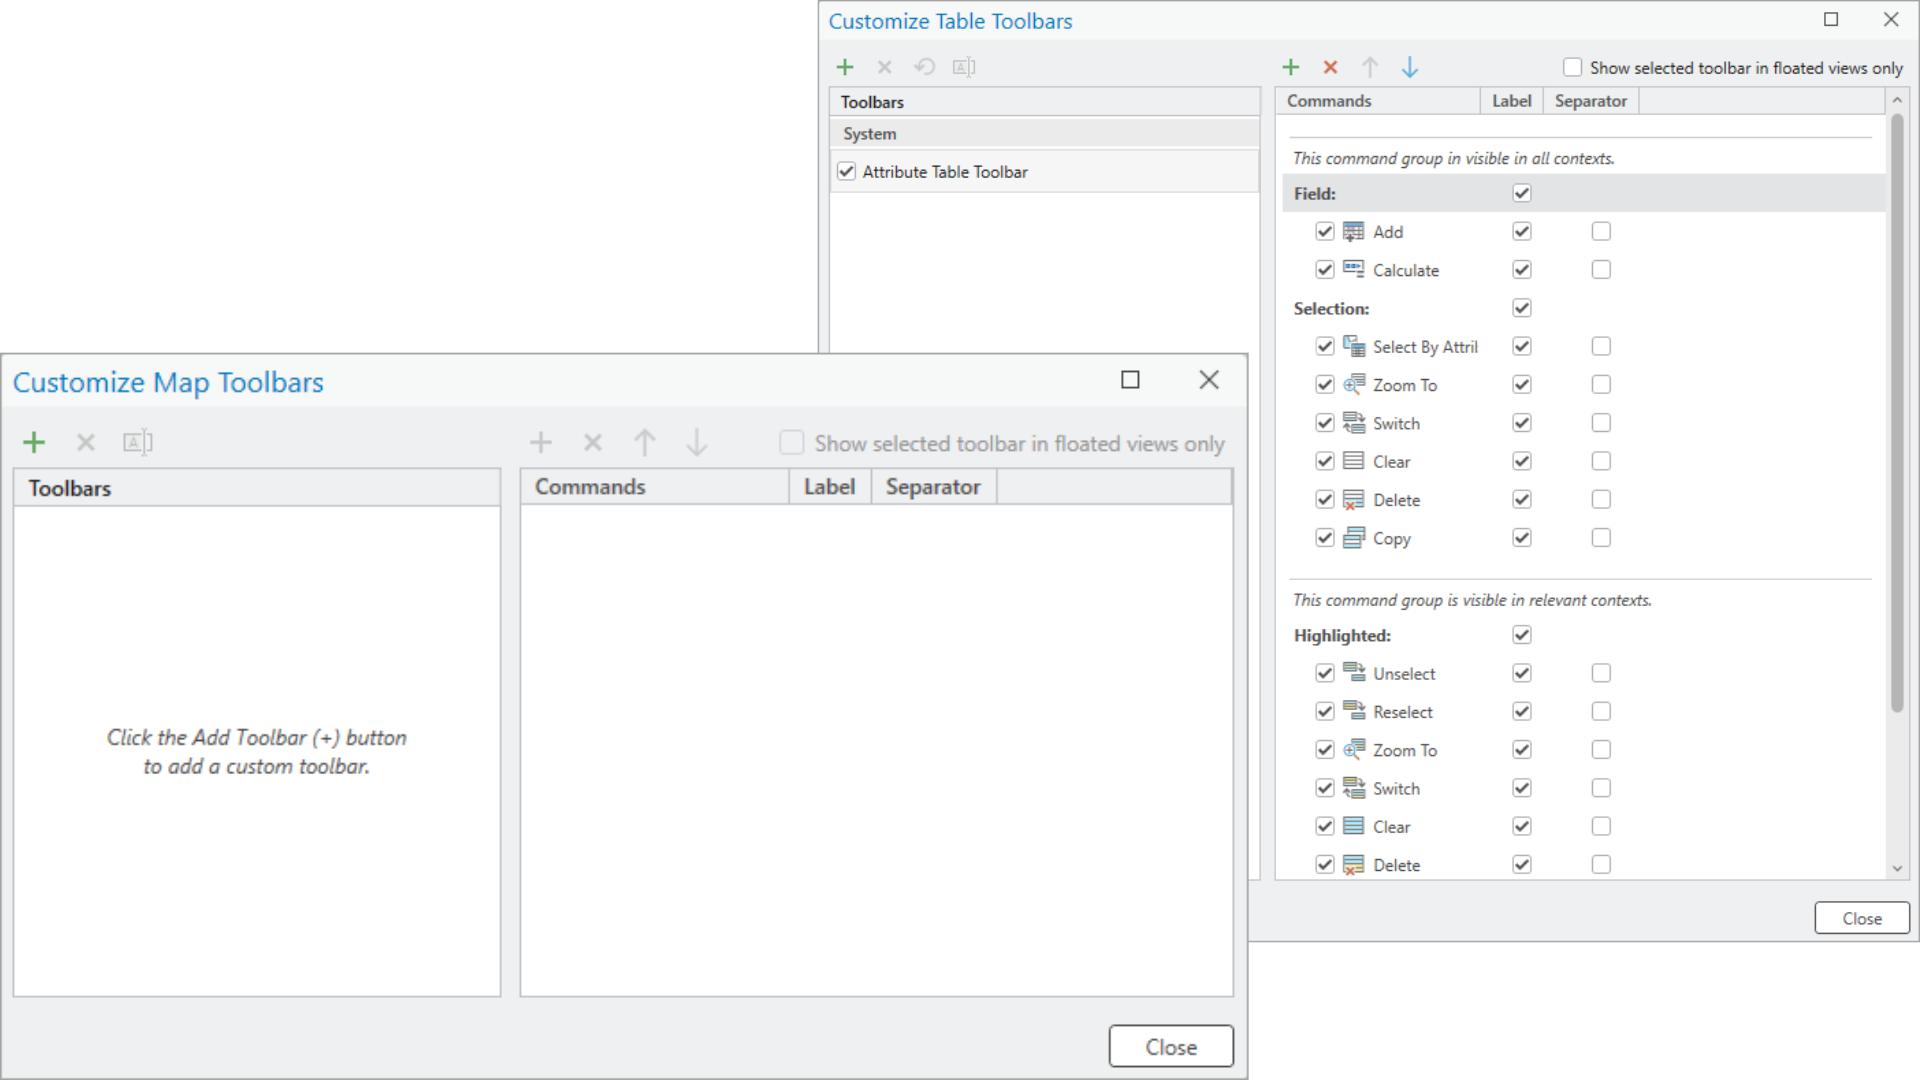Toggle Attribute Table Toolbar checkbox
Viewport: 1920px width, 1080px height.
847,171
